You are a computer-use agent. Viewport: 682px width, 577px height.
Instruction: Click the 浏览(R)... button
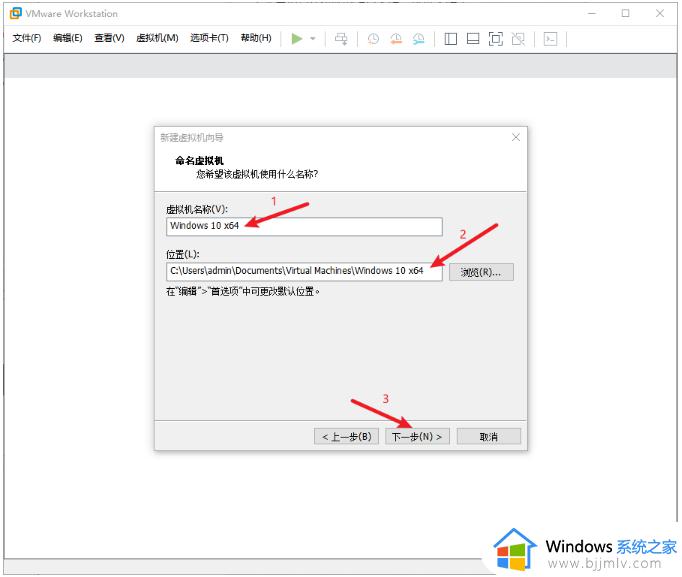[481, 272]
